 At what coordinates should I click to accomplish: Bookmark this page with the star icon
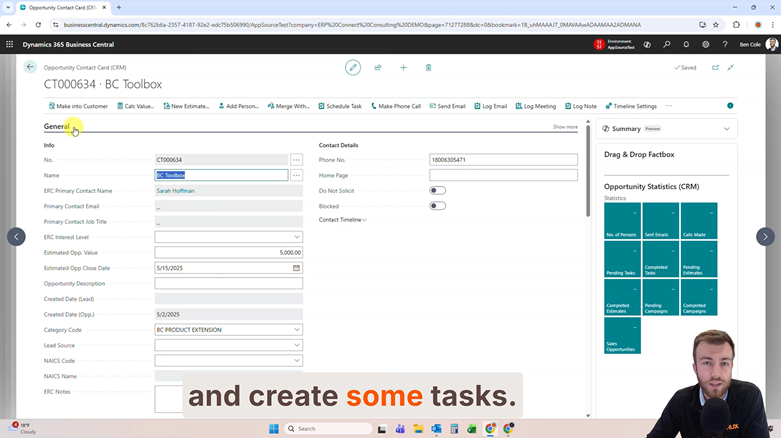pyautogui.click(x=716, y=24)
